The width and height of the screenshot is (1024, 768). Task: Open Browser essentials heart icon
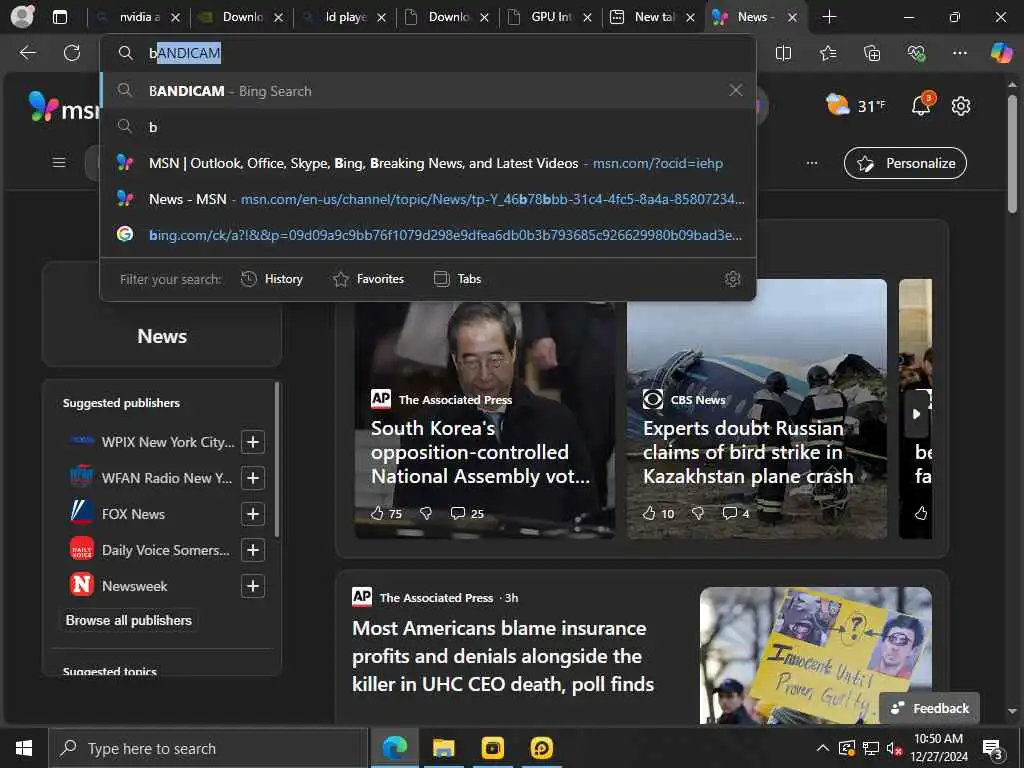916,53
